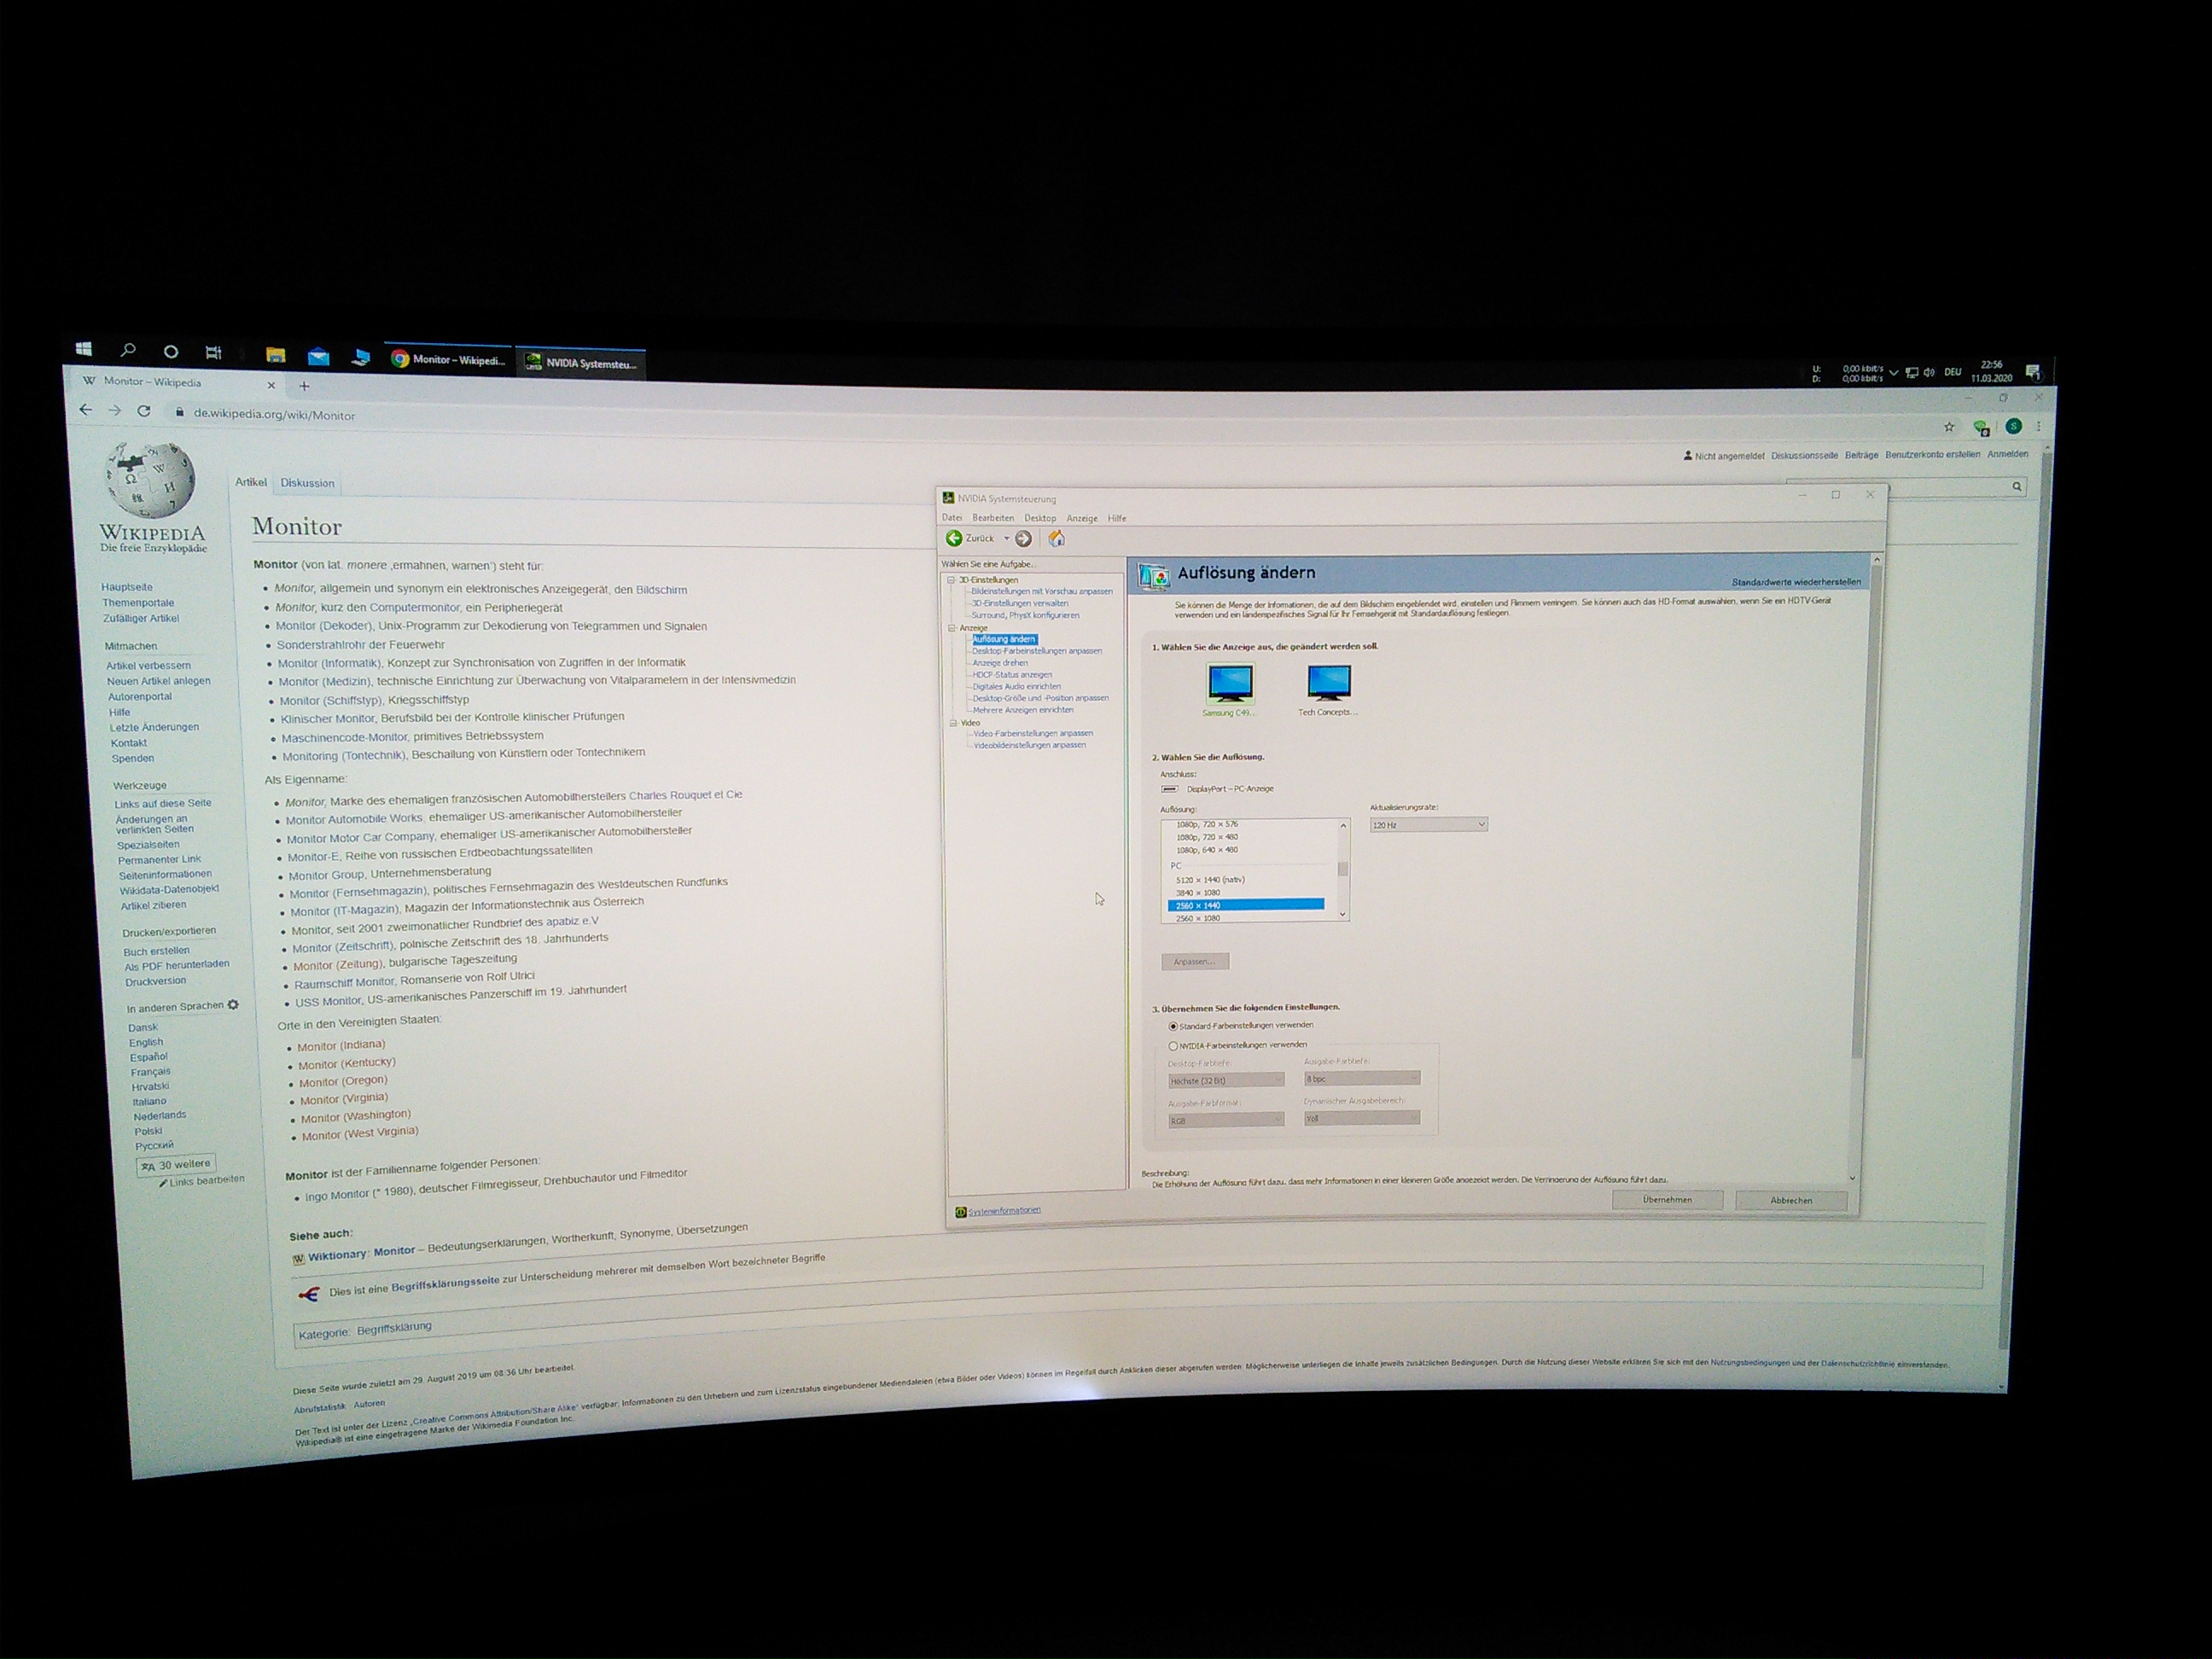Reload the Wikipedia page
The height and width of the screenshot is (1659, 2212).
[144, 411]
